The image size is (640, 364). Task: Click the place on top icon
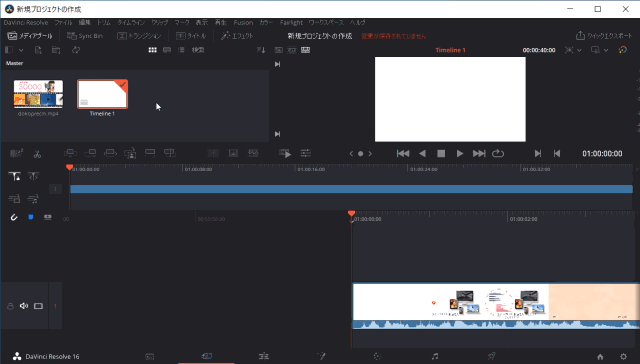150,153
